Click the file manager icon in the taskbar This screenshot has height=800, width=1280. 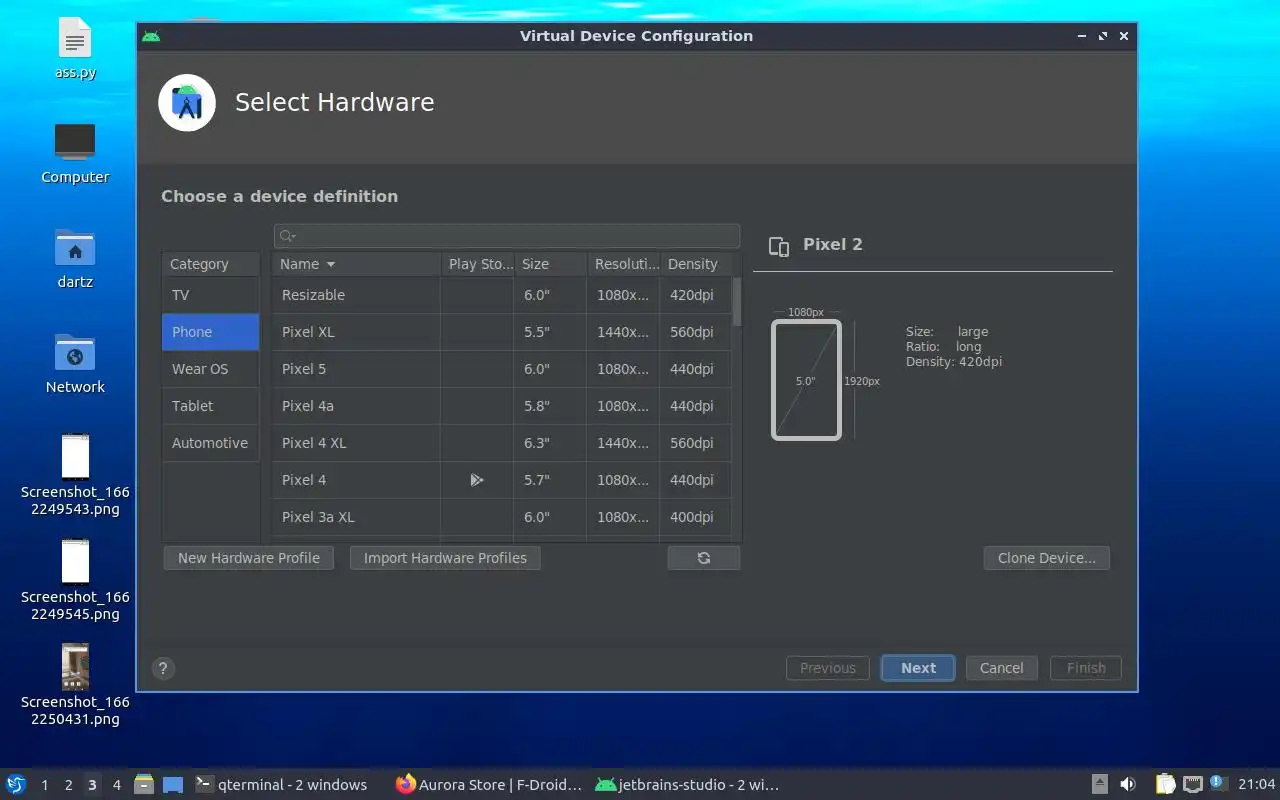point(144,784)
